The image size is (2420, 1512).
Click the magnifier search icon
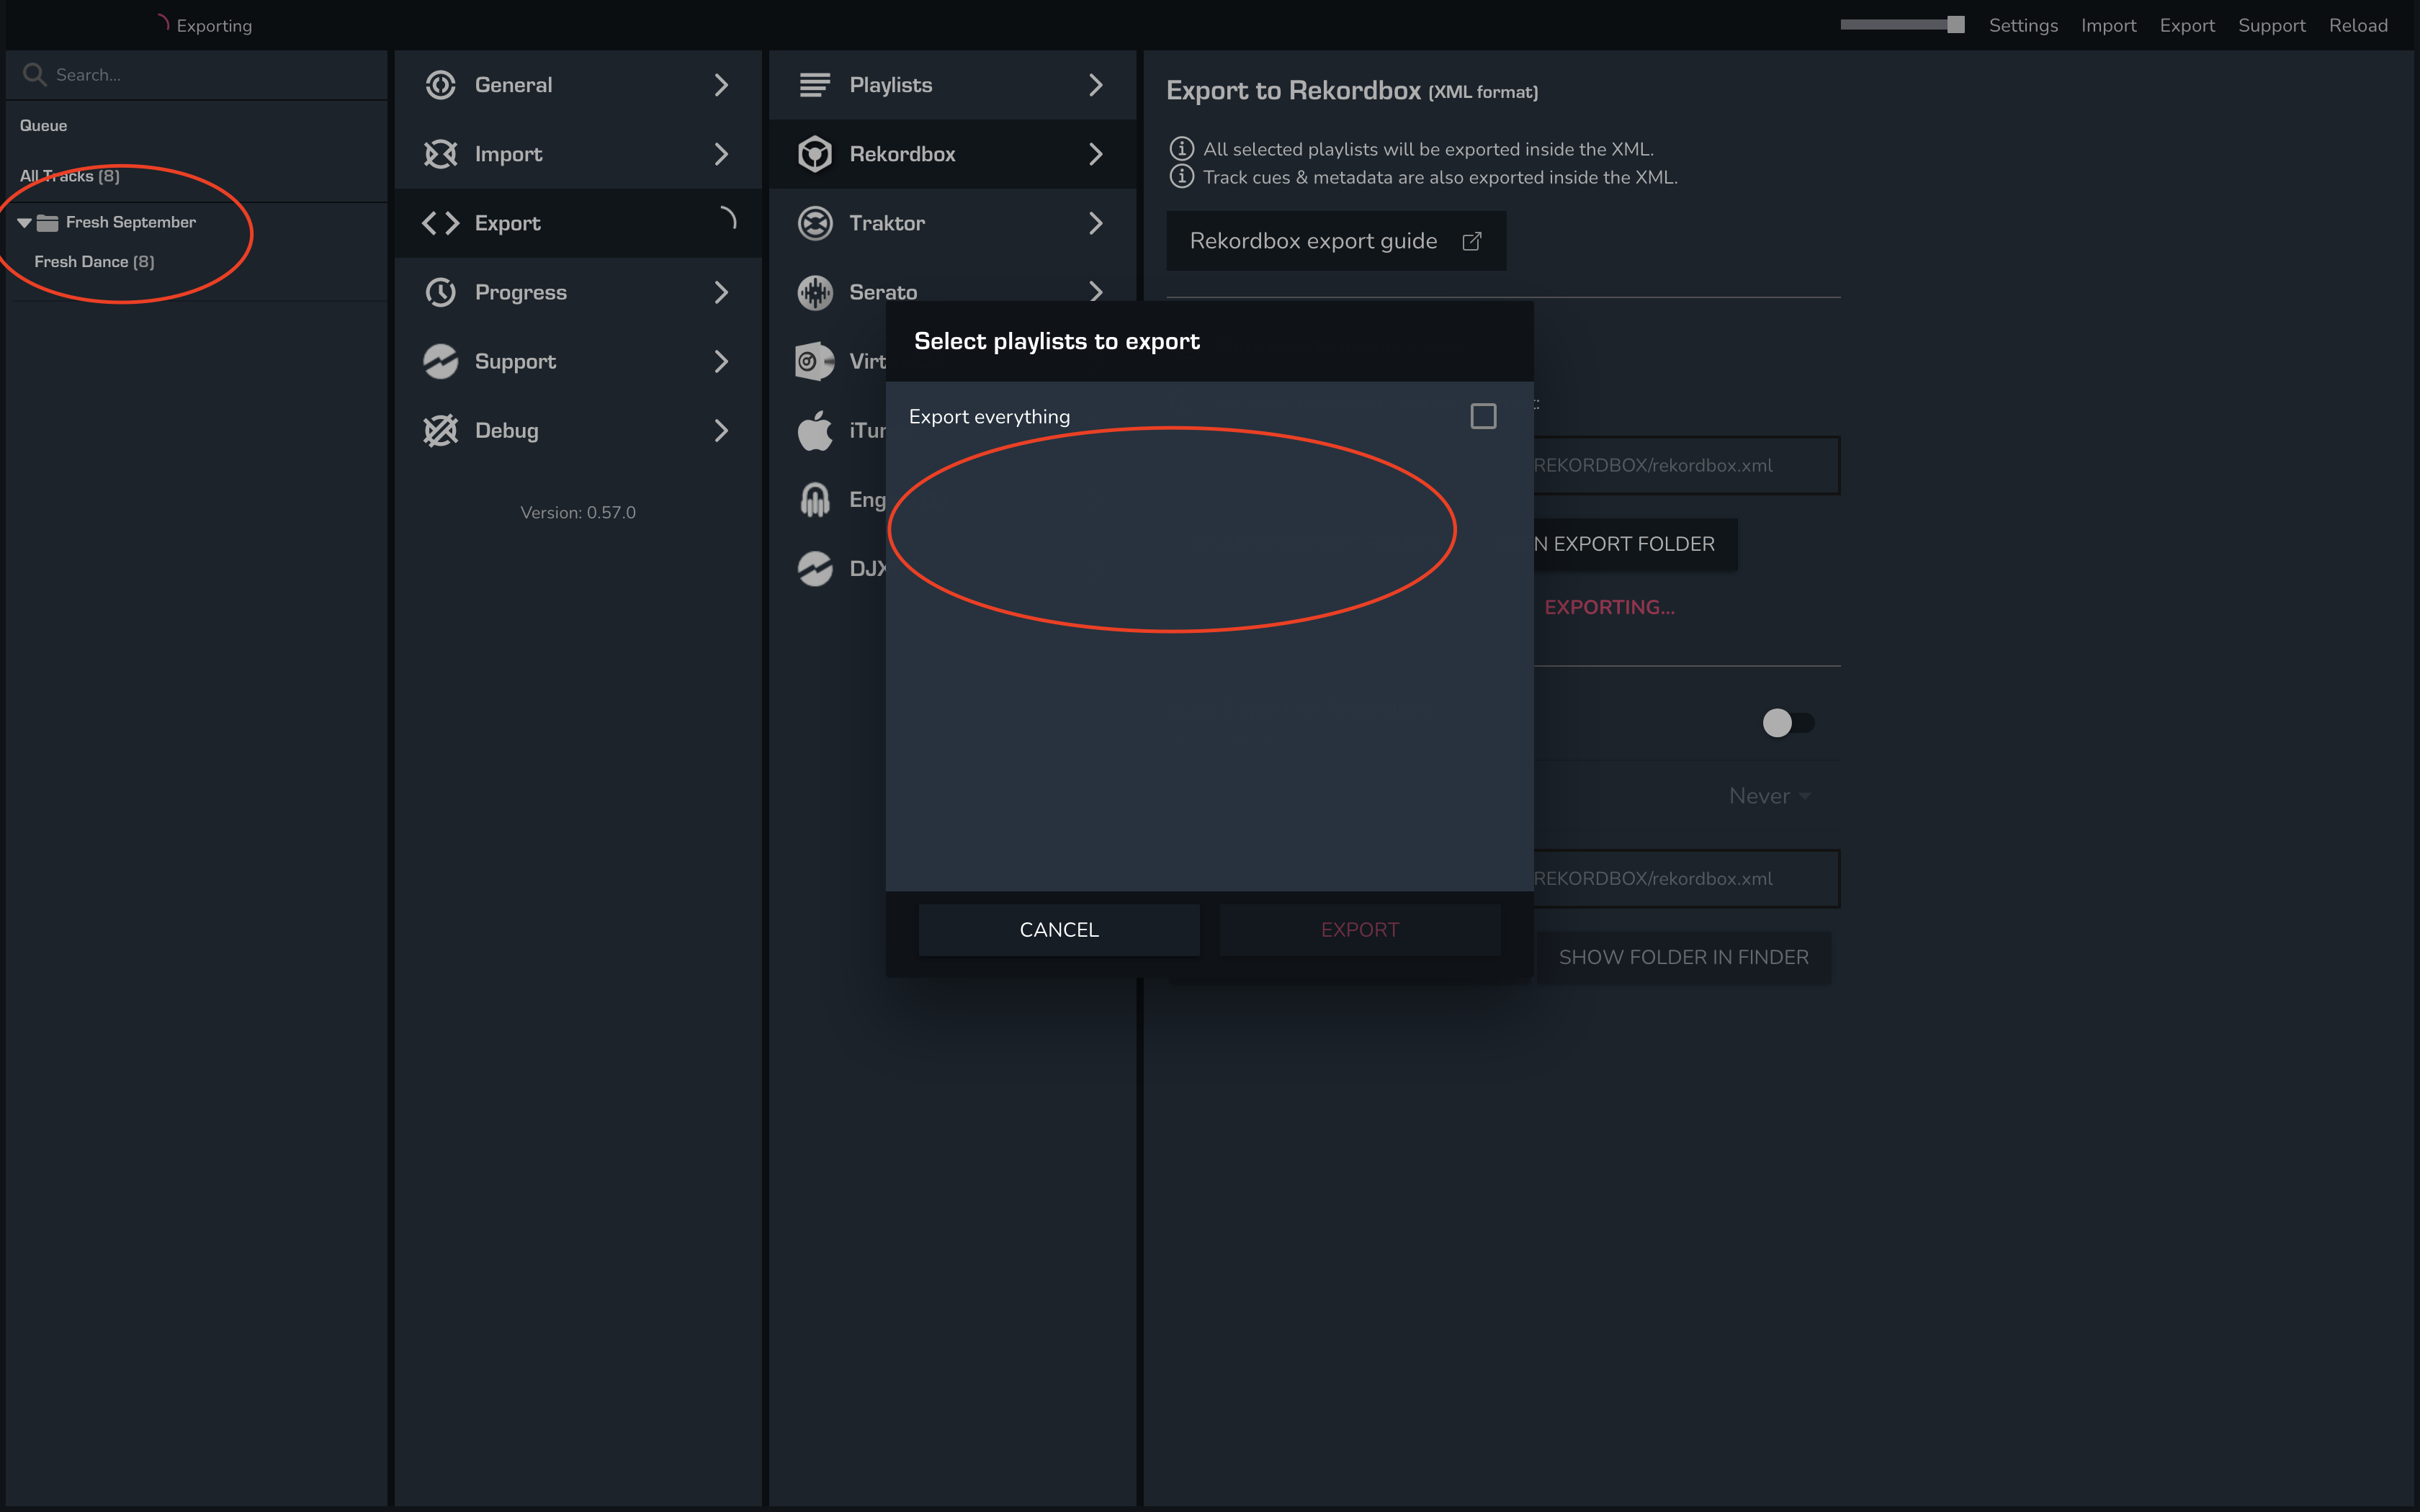[x=34, y=75]
